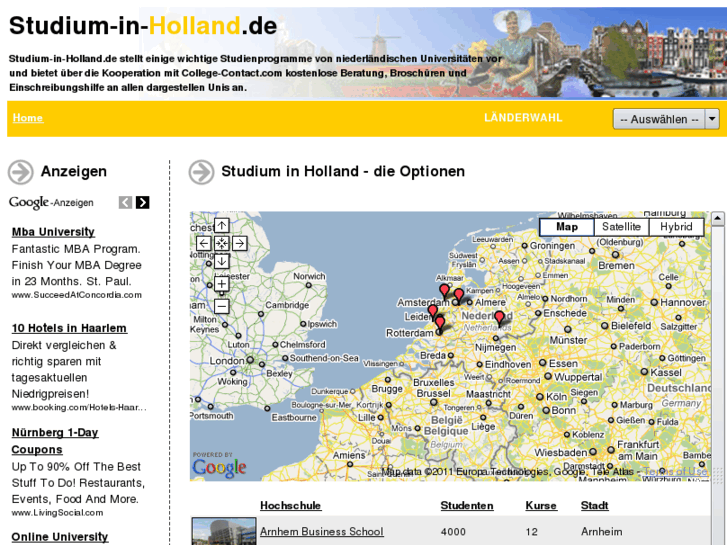This screenshot has height=545, width=727.
Task: Switch map to Satellite view
Action: coord(621,227)
